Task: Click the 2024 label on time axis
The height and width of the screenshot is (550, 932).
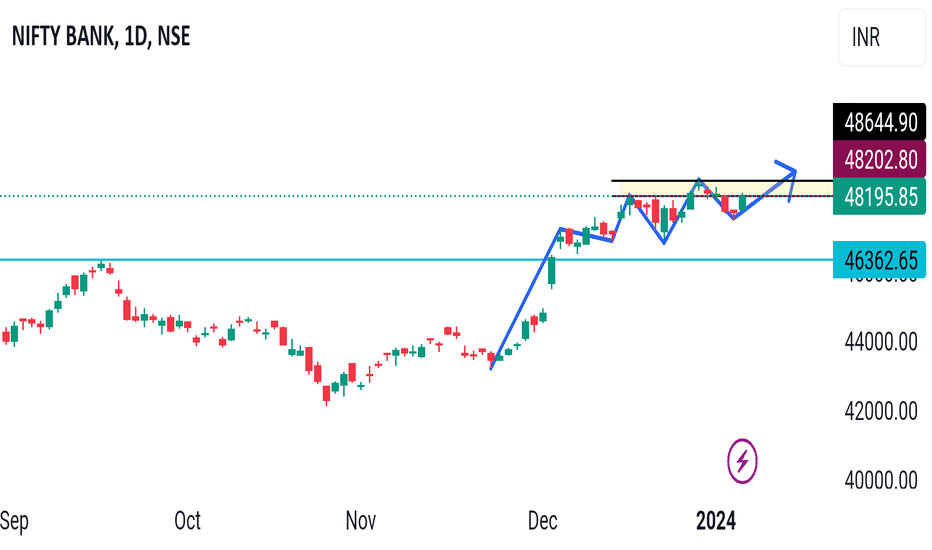Action: 716,521
